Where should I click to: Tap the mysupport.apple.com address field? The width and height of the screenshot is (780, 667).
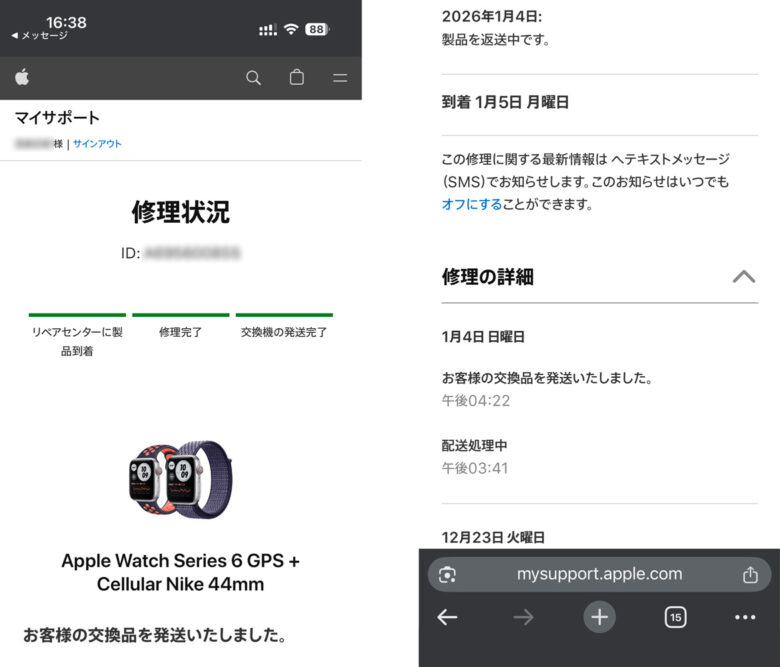click(x=599, y=574)
